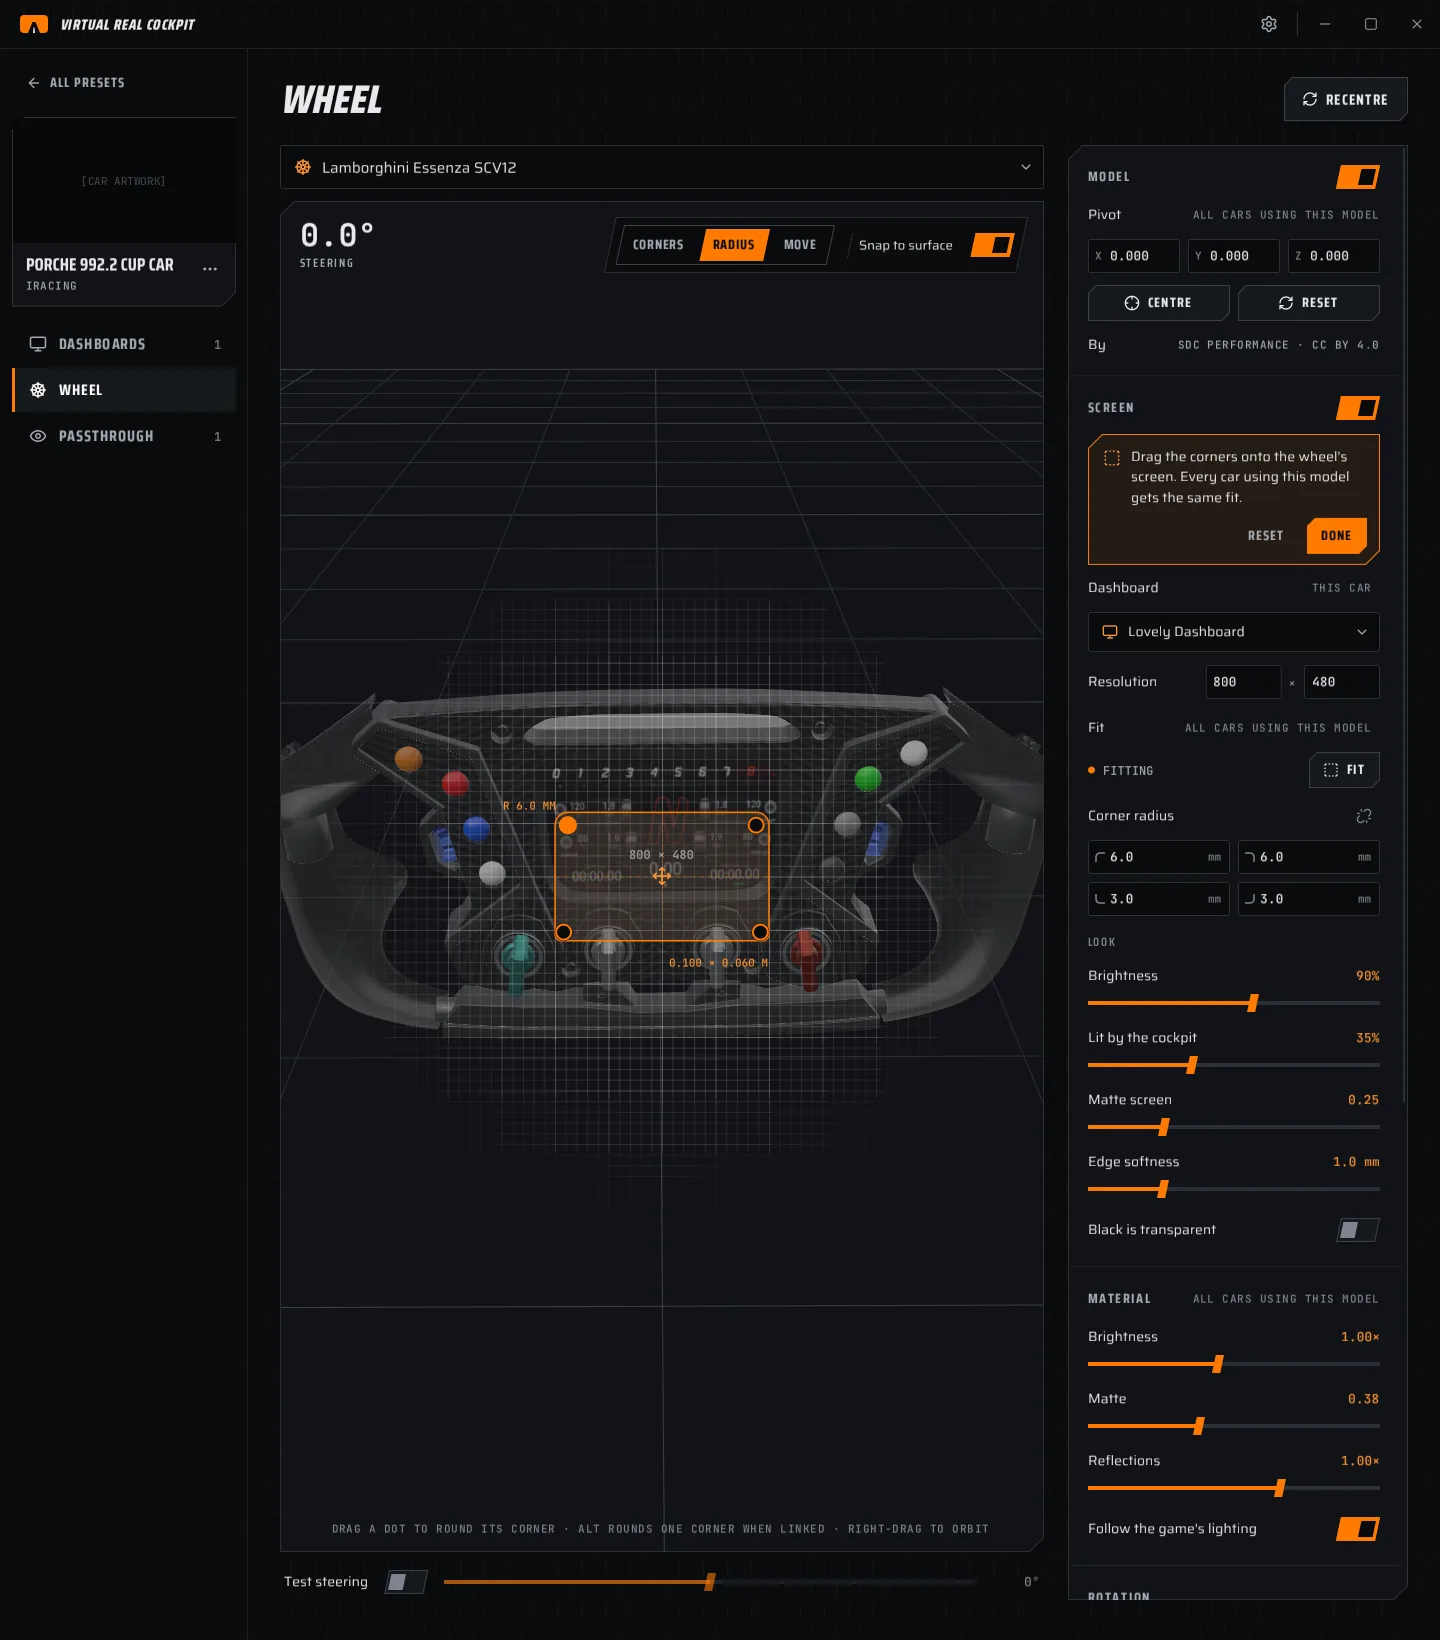Click Reset in the screen hint box
The width and height of the screenshot is (1440, 1640).
1265,536
